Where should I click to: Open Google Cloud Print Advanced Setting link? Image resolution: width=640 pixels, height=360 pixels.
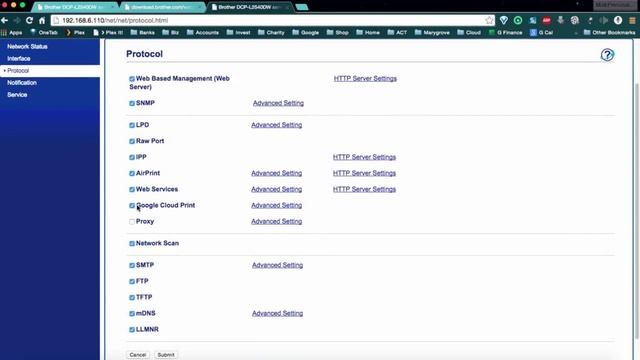coord(277,205)
